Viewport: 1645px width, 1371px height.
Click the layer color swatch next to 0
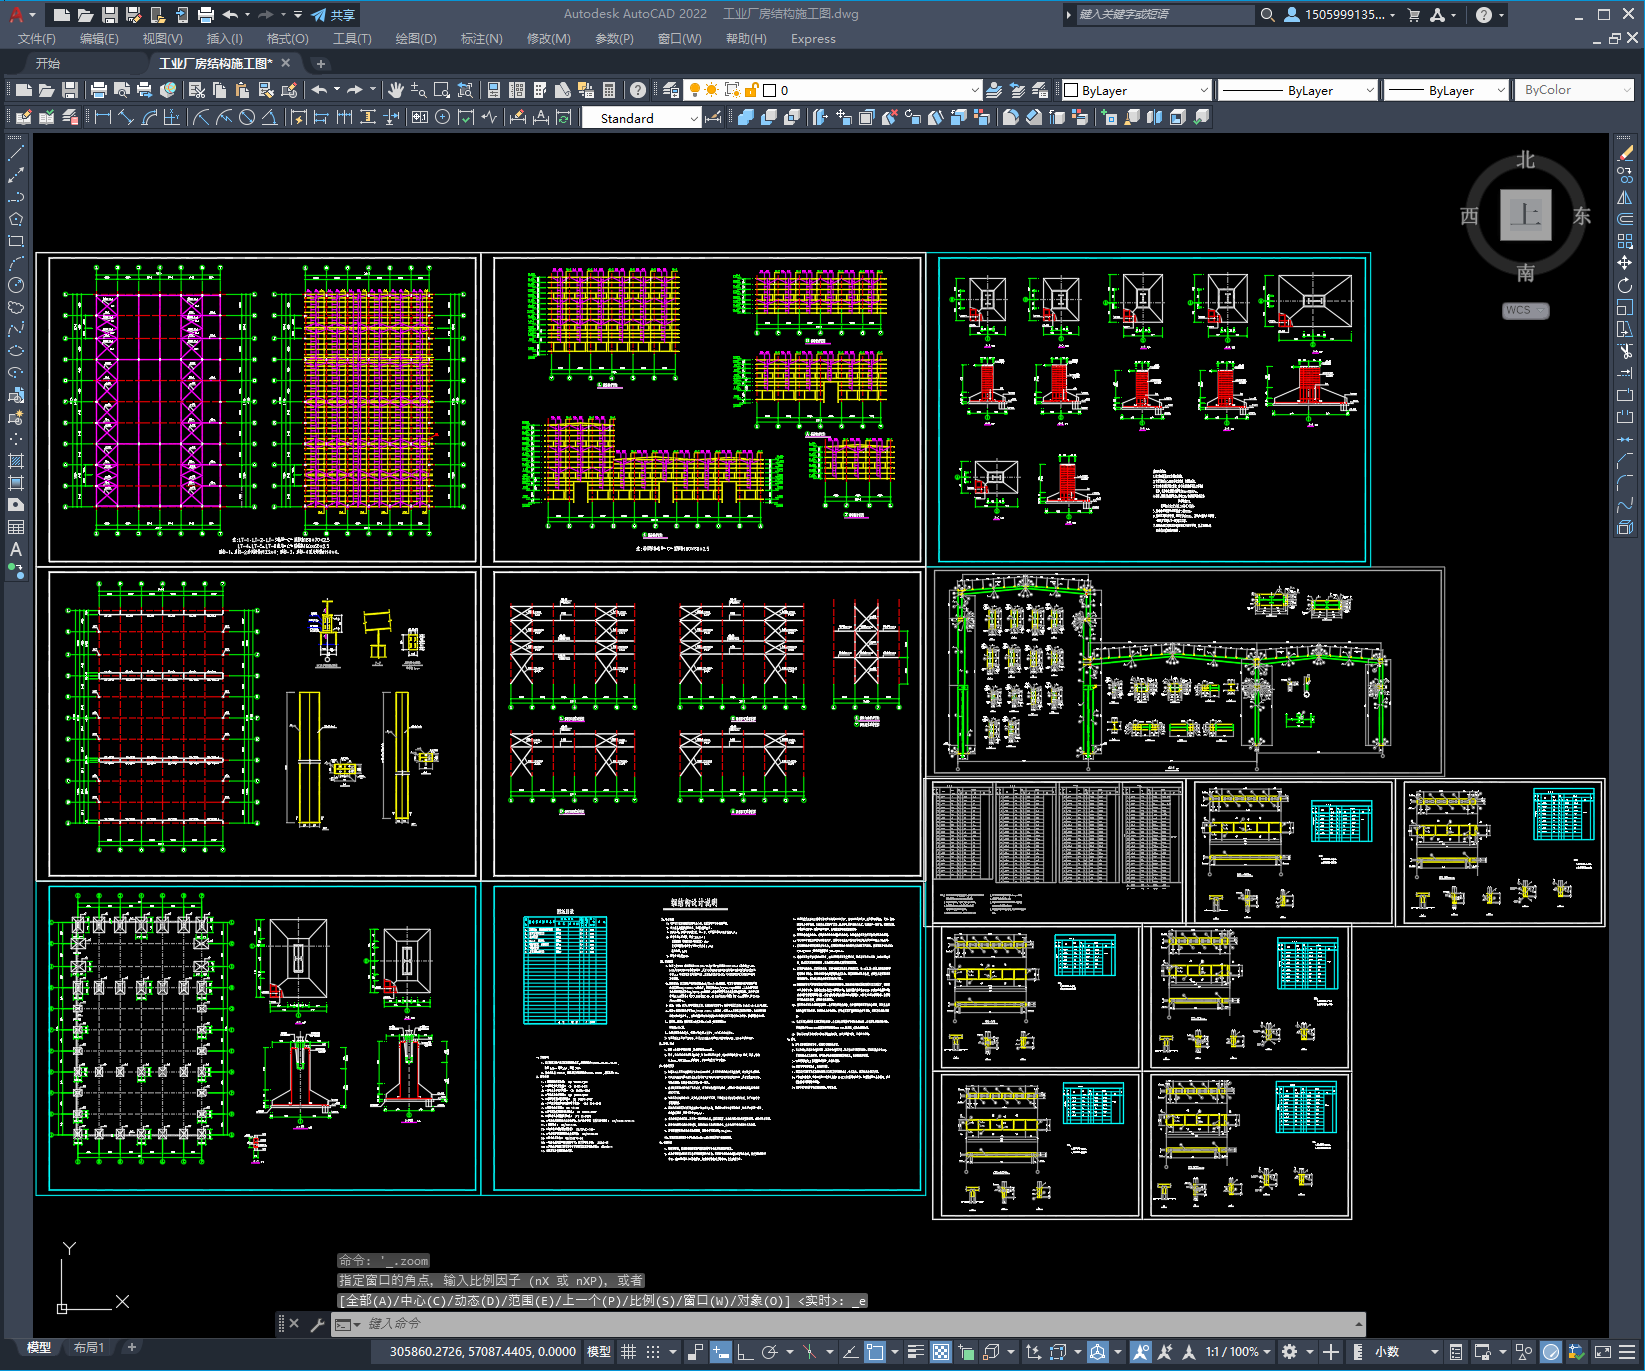[x=770, y=90]
